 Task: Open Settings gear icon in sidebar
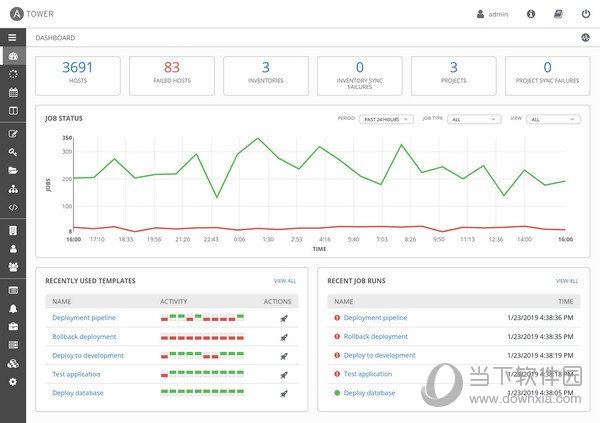click(x=13, y=382)
